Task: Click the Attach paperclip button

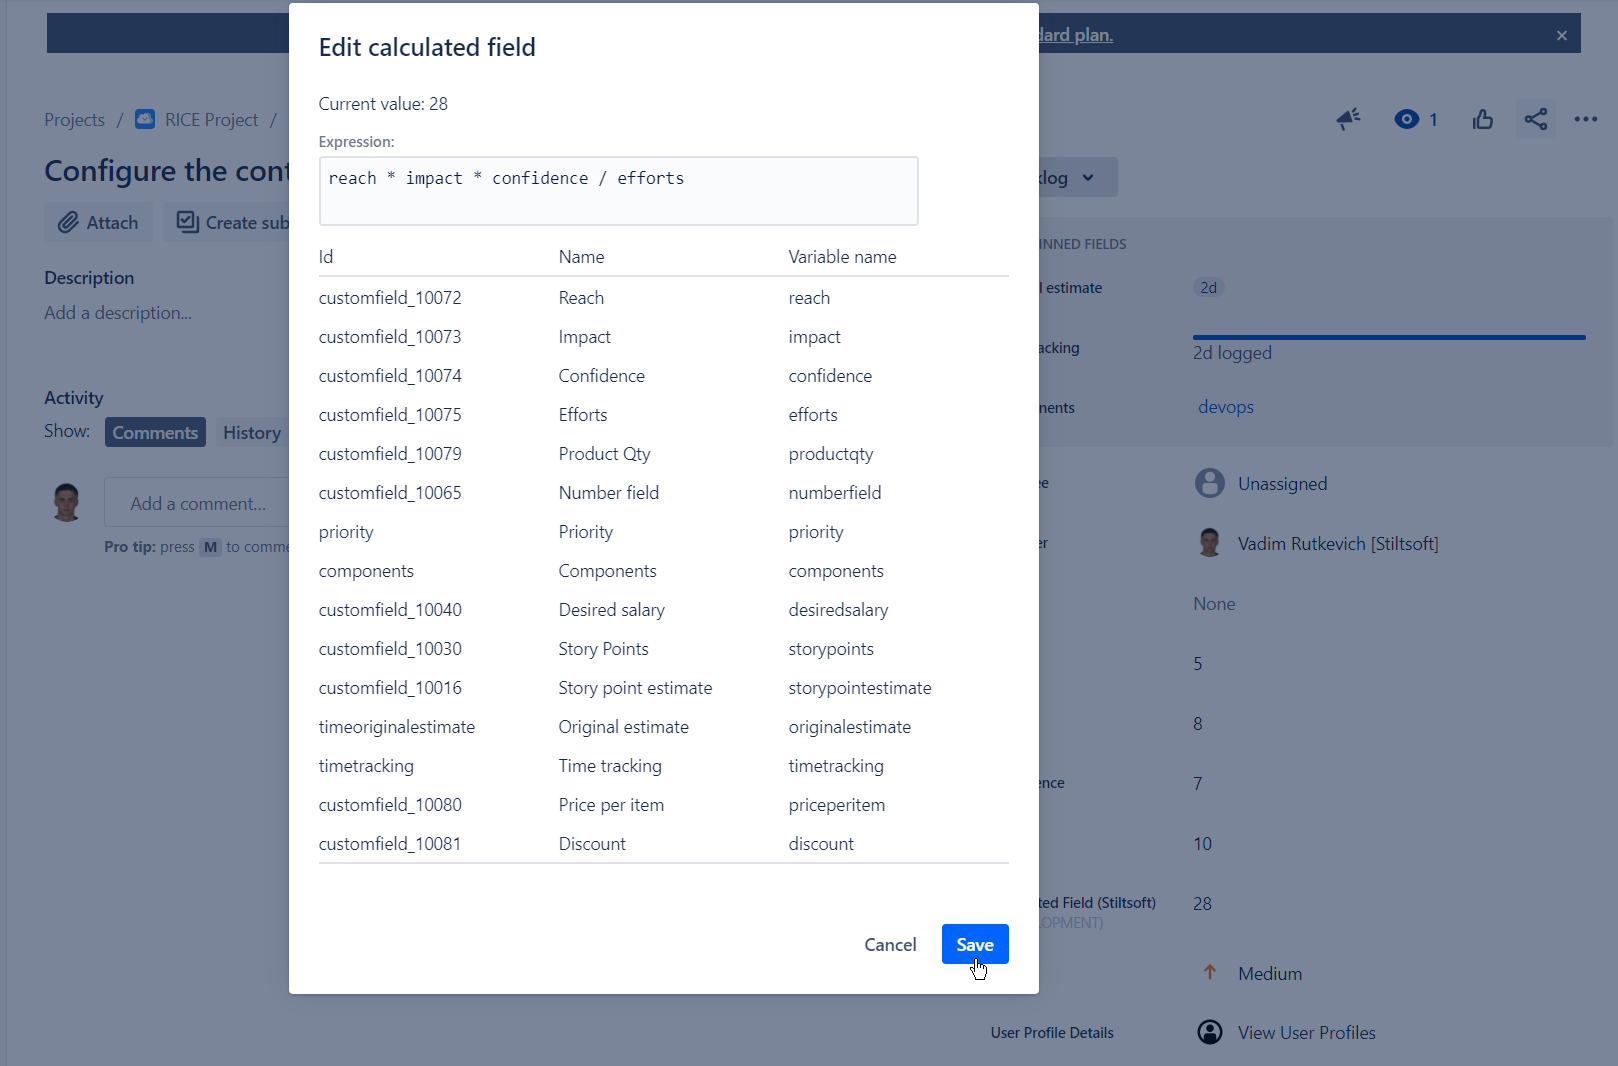Action: [x=98, y=223]
